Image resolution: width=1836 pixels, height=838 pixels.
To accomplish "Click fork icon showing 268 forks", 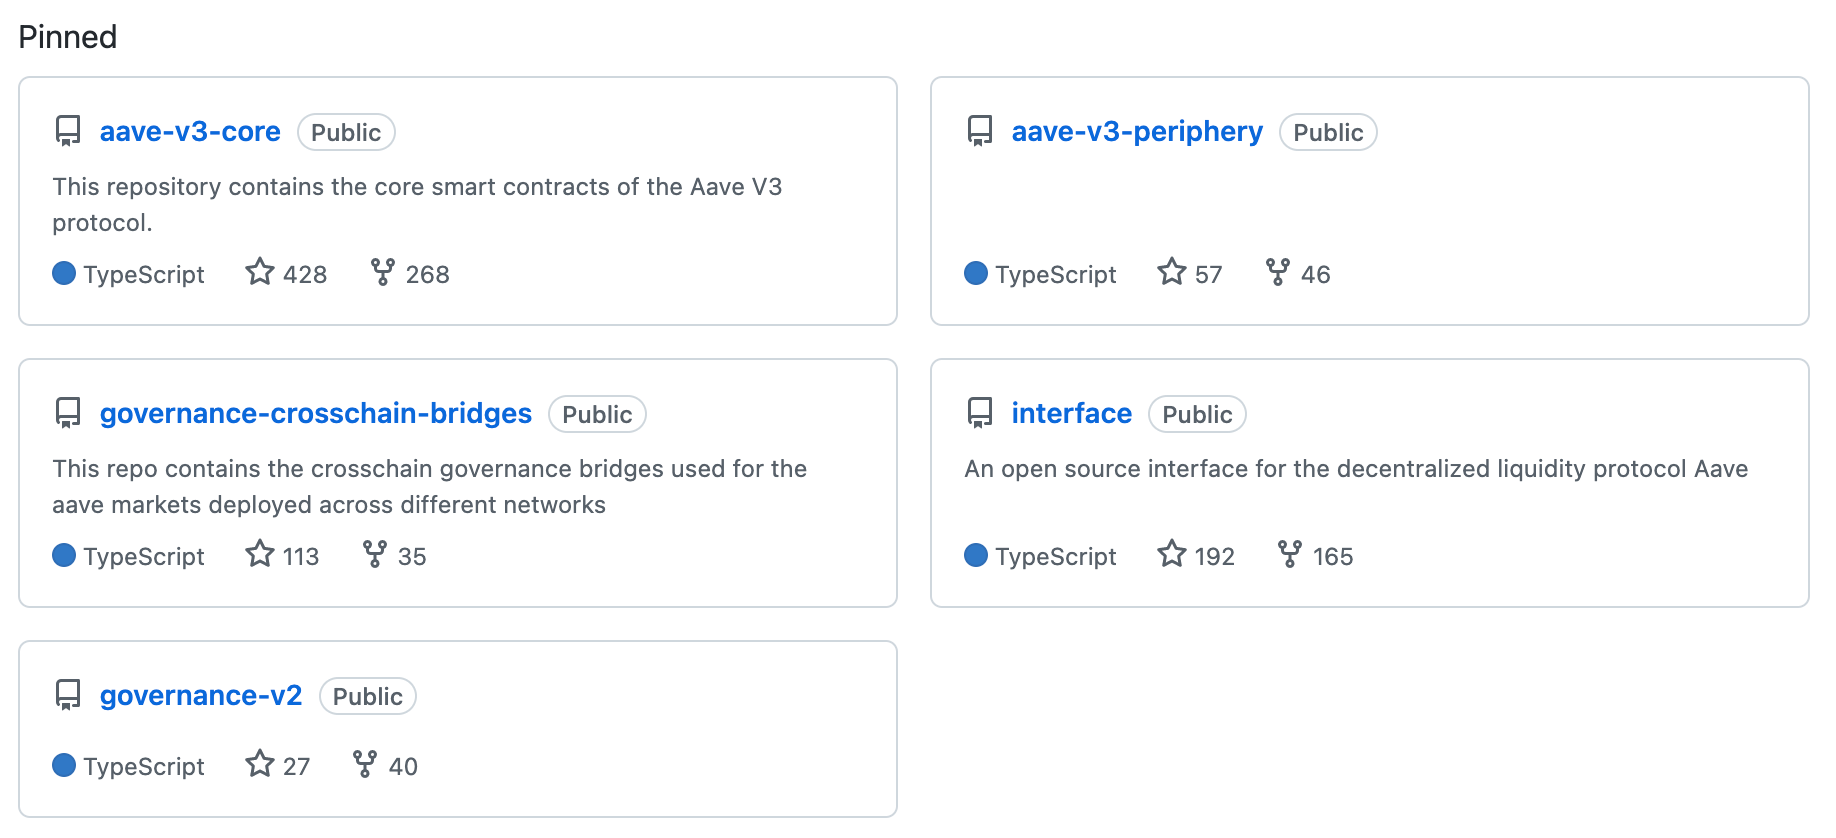I will (x=383, y=272).
